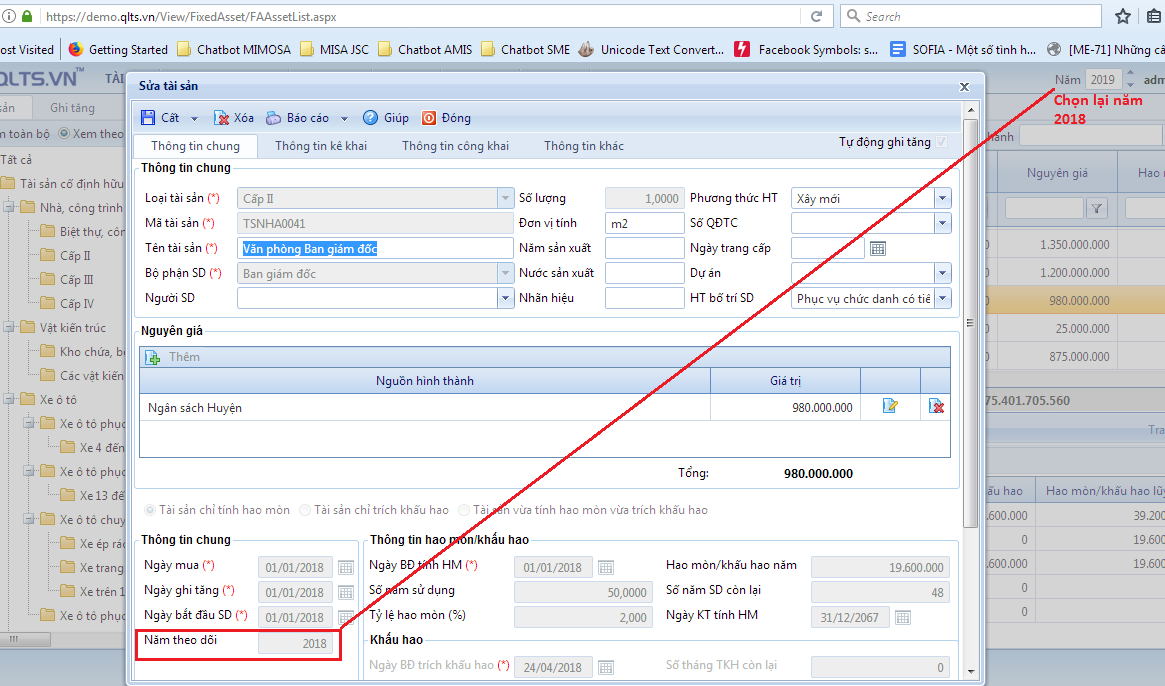Image resolution: width=1165 pixels, height=686 pixels.
Task: Open Getting Started Firefox bookmark
Action: click(x=118, y=49)
